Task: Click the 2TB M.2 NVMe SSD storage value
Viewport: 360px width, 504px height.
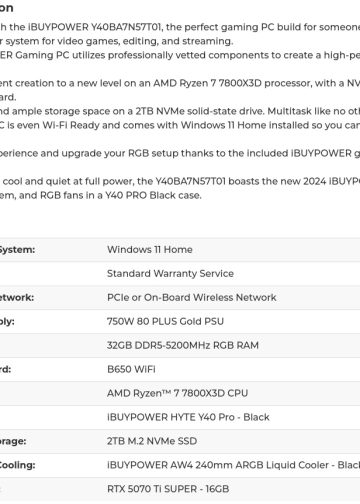Action: [152, 441]
